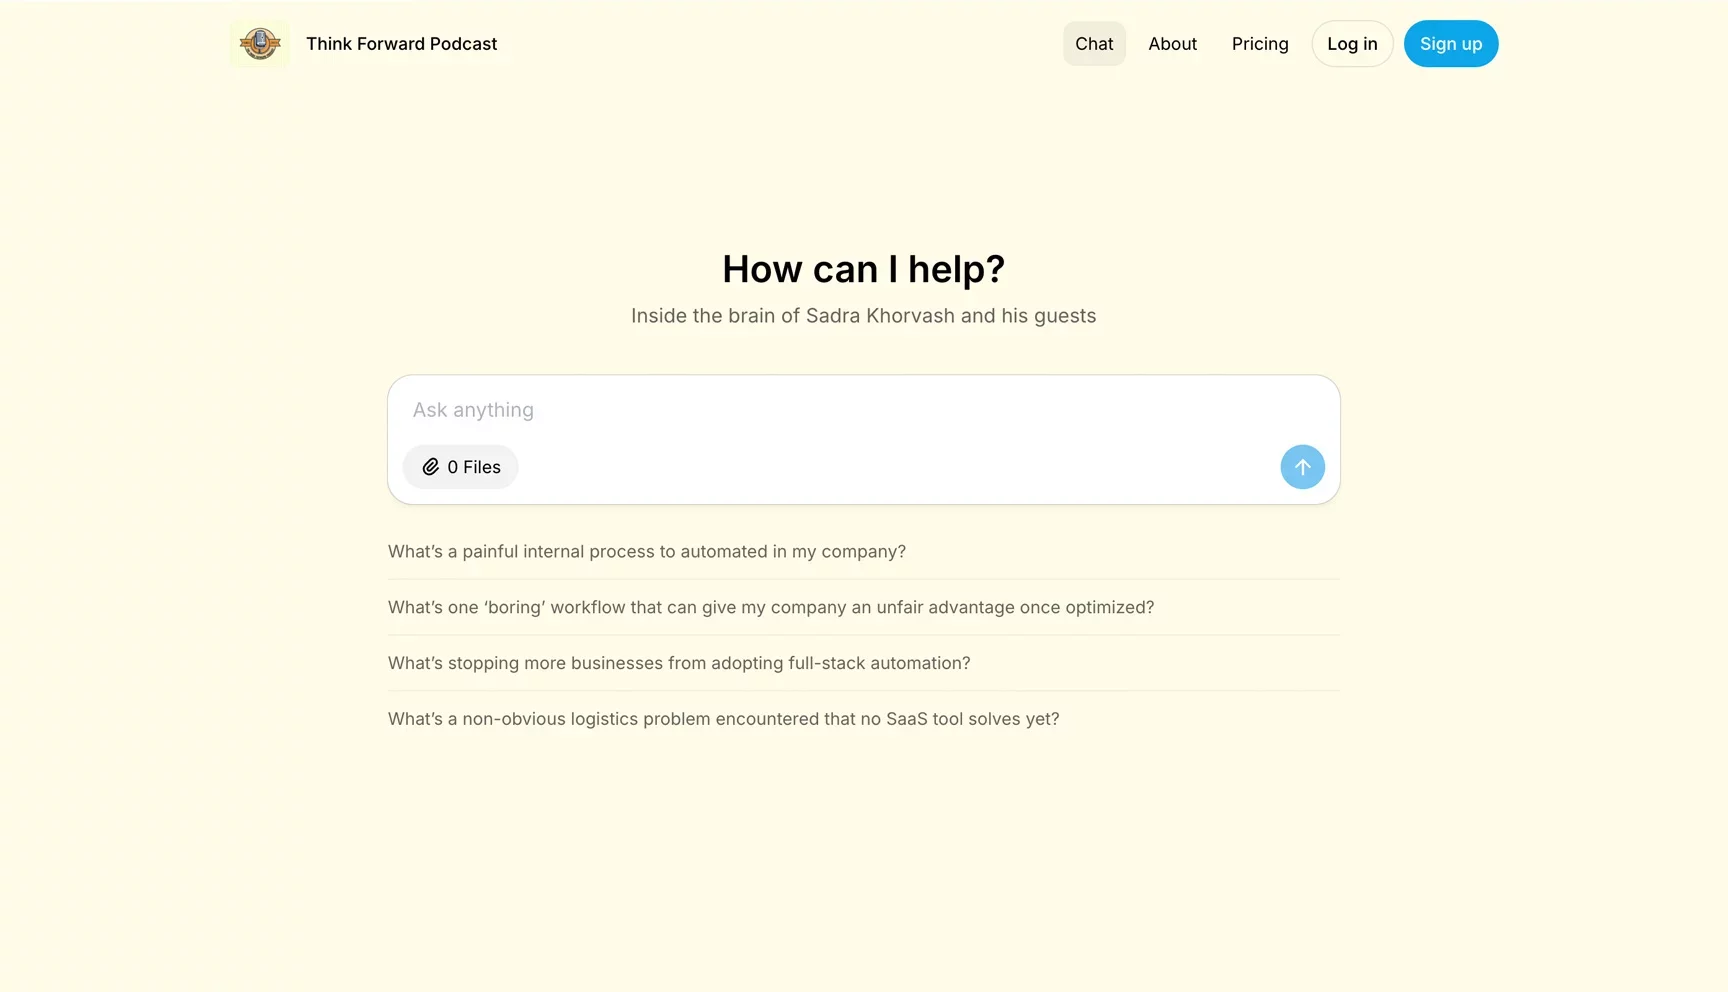Viewport: 1728px width, 992px height.
Task: Click the 'How can I help?' heading
Action: [x=863, y=269]
